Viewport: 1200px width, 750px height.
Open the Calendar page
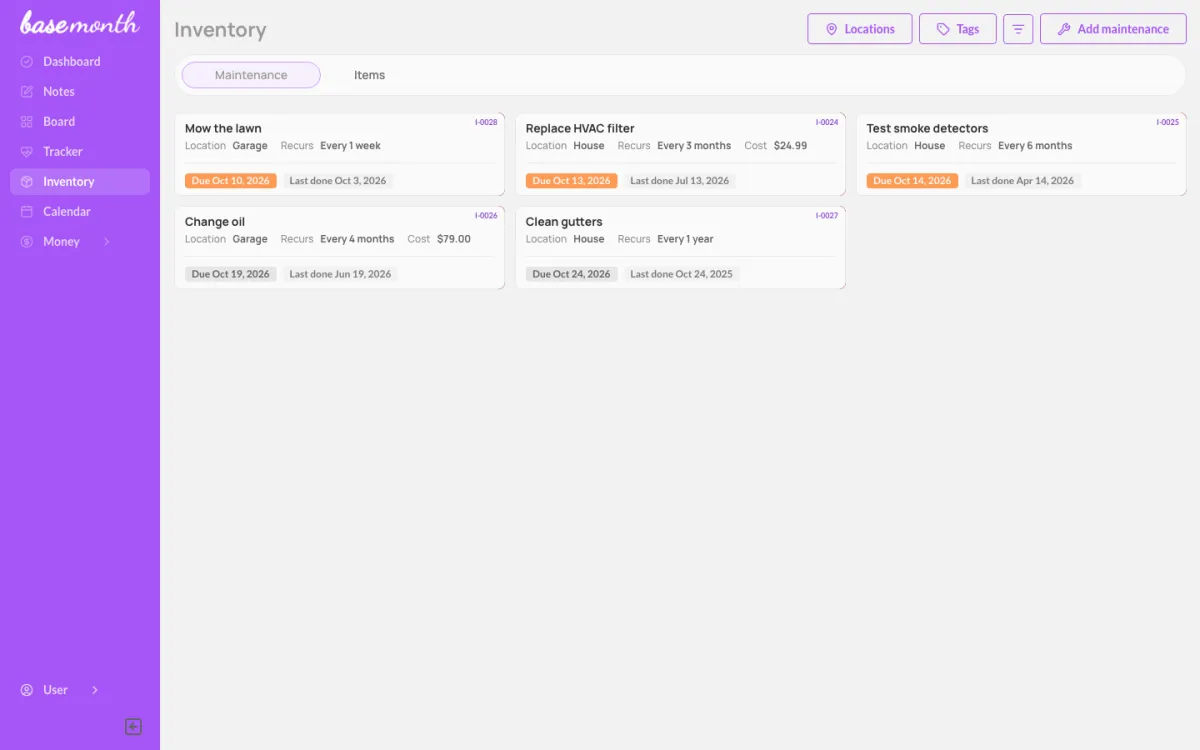pyautogui.click(x=80, y=212)
